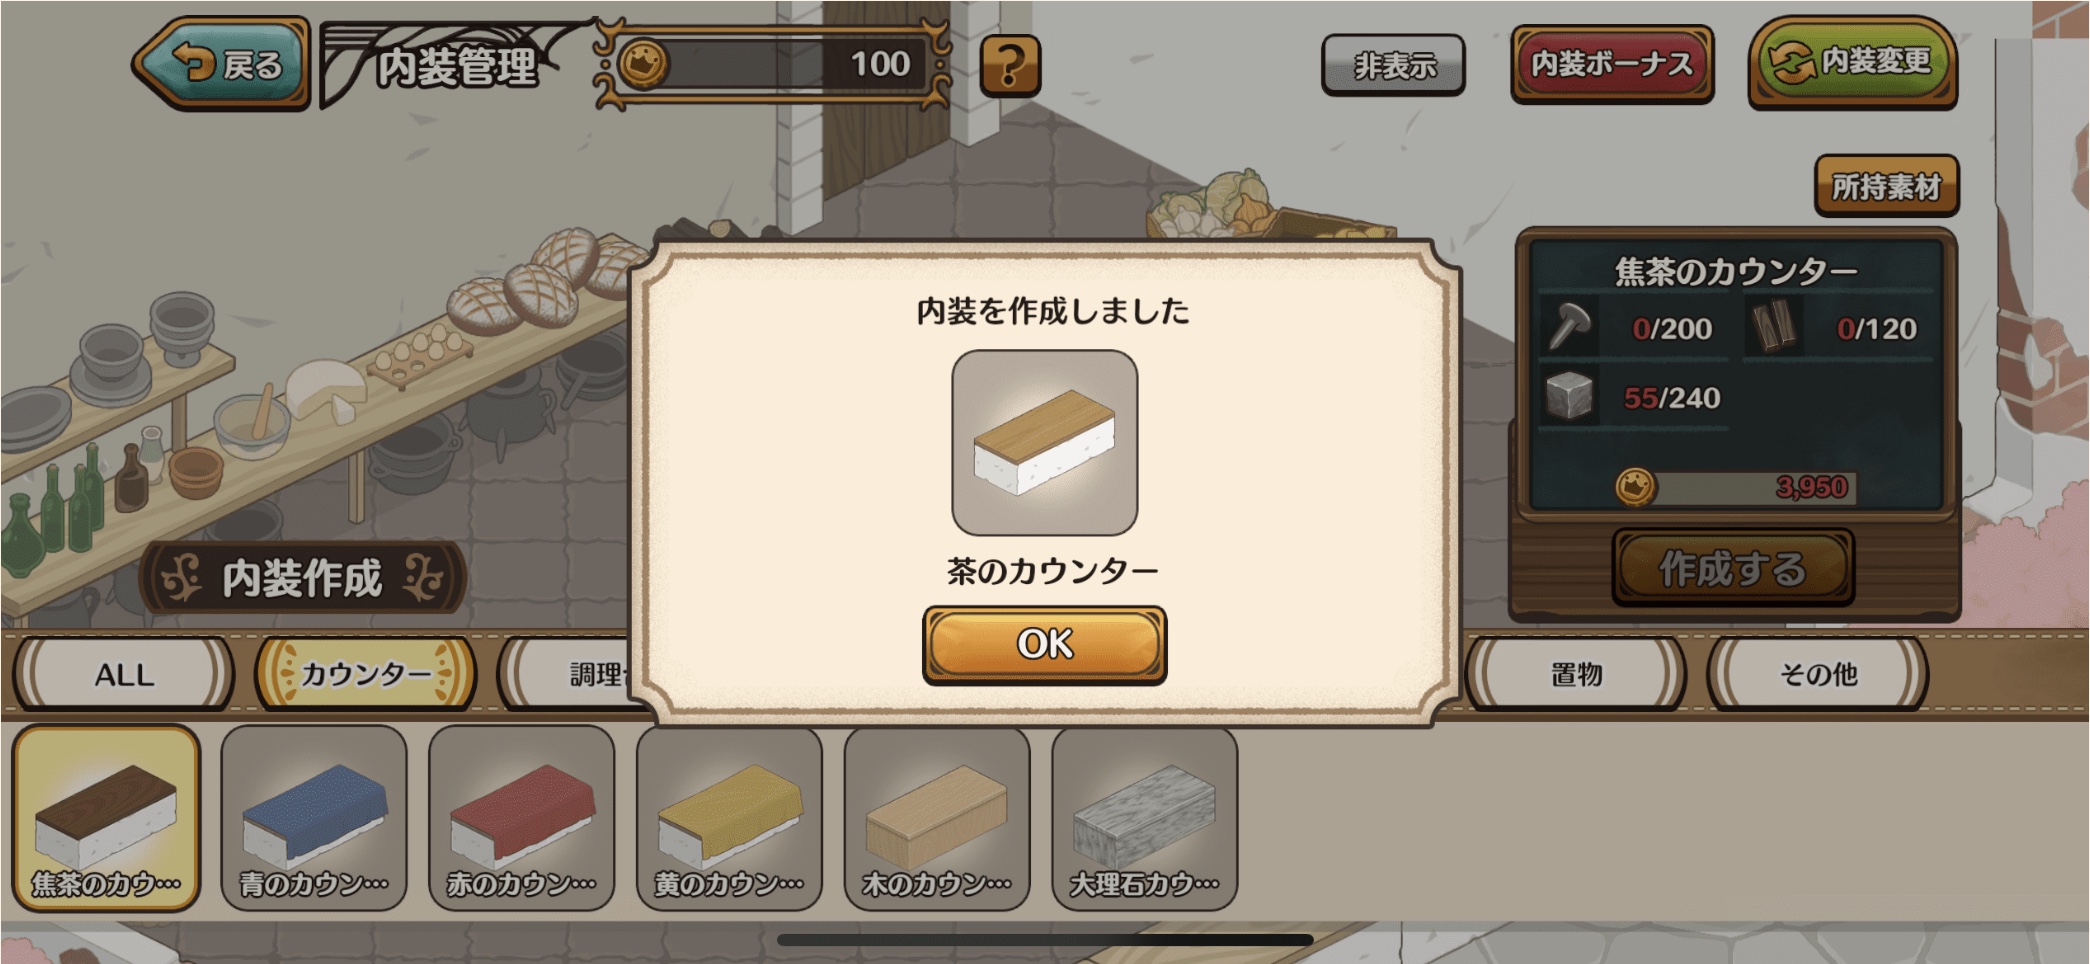
Task: Select the marble 大理石カウンター item
Action: pos(1145,818)
